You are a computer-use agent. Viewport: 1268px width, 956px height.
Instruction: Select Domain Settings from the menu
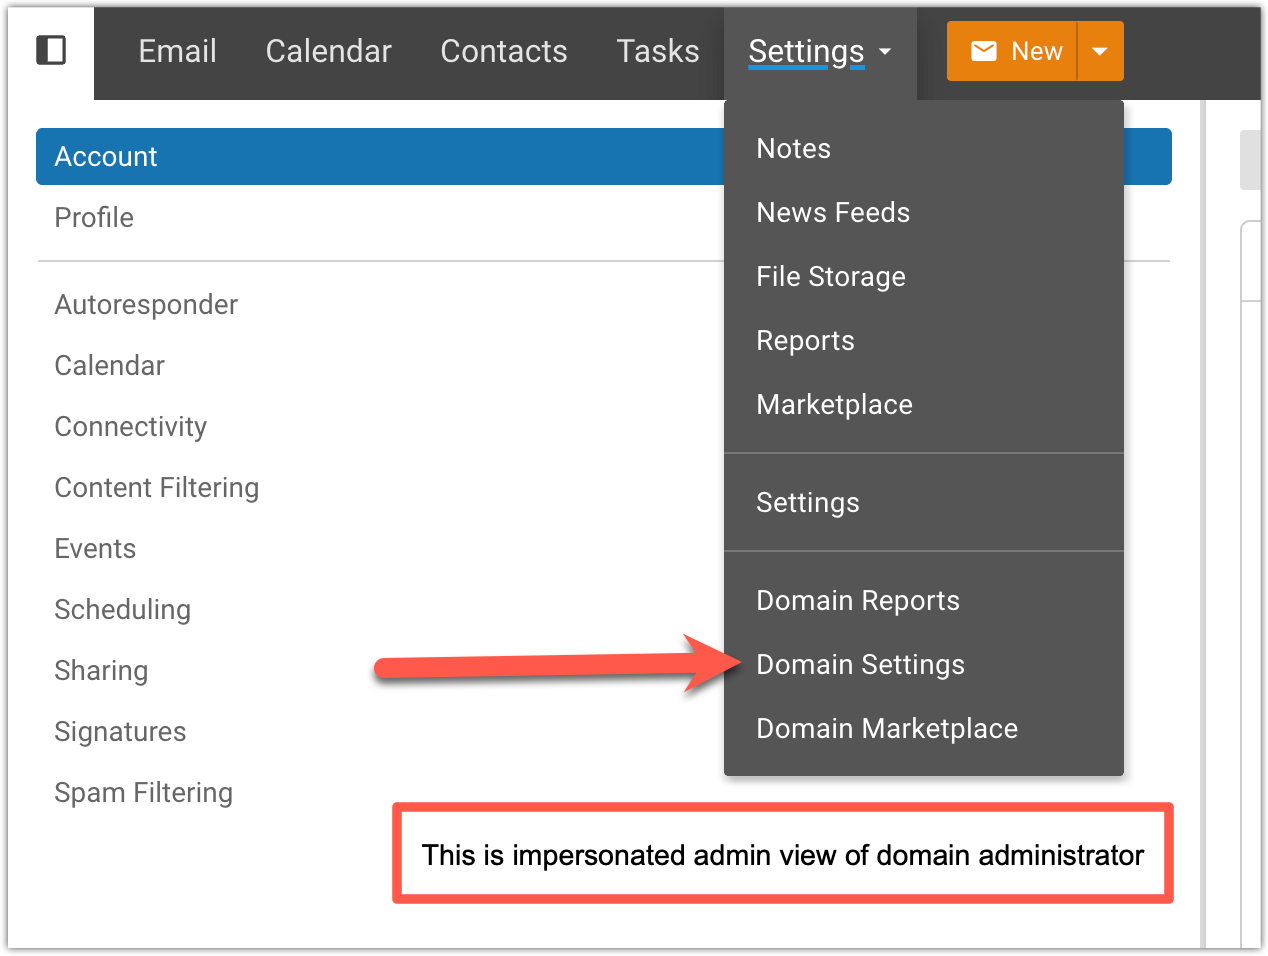pyautogui.click(x=860, y=665)
